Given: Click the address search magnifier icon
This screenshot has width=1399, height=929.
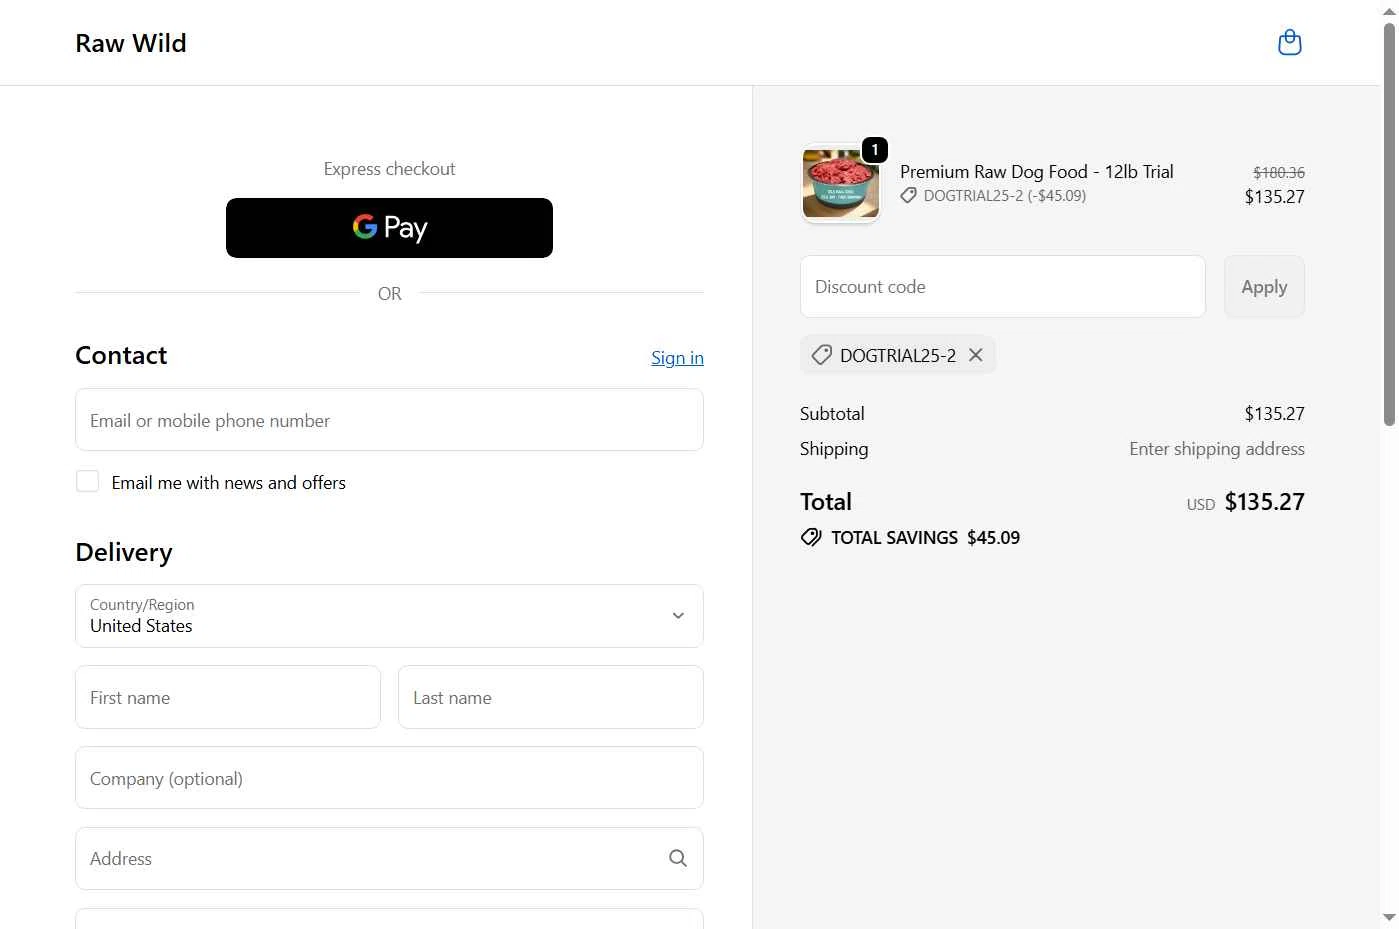Looking at the screenshot, I should 678,858.
